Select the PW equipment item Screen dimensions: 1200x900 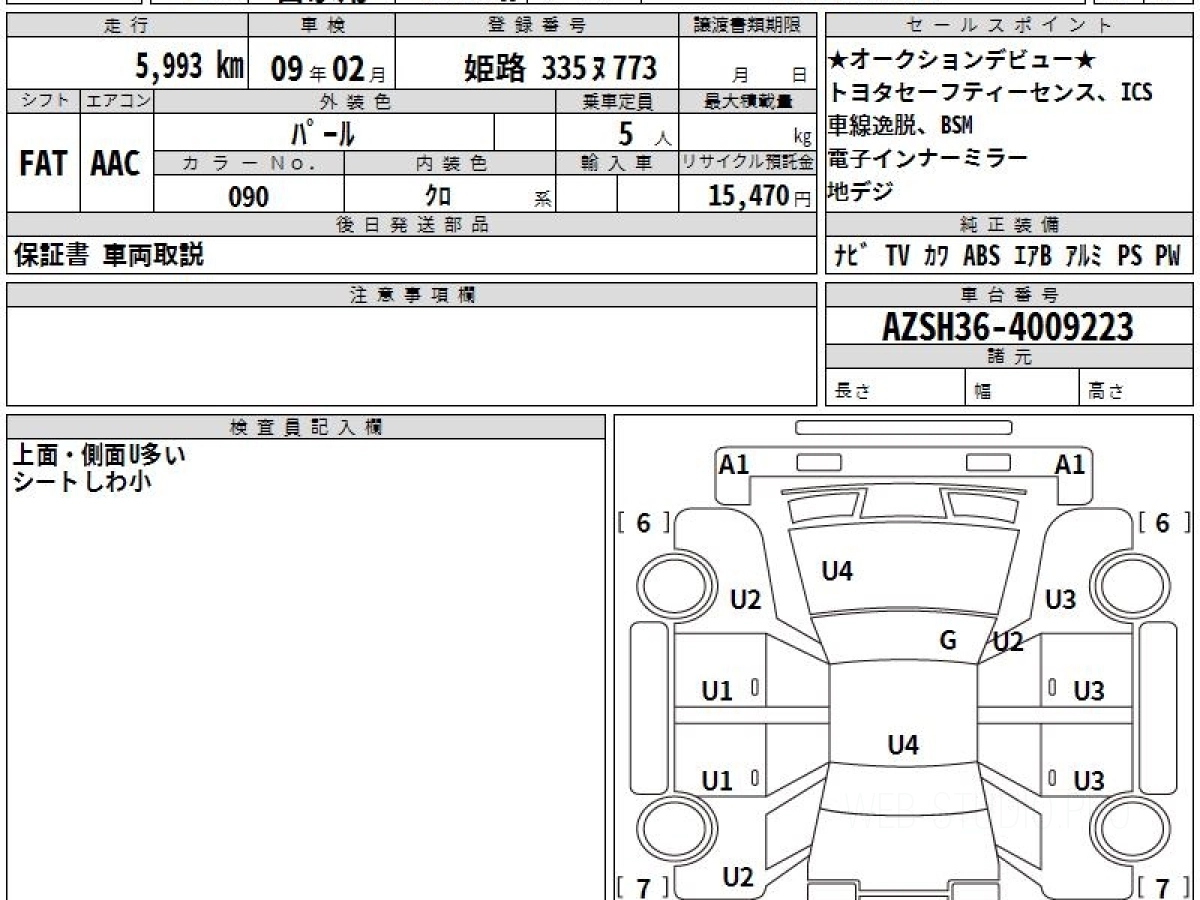click(x=1168, y=256)
